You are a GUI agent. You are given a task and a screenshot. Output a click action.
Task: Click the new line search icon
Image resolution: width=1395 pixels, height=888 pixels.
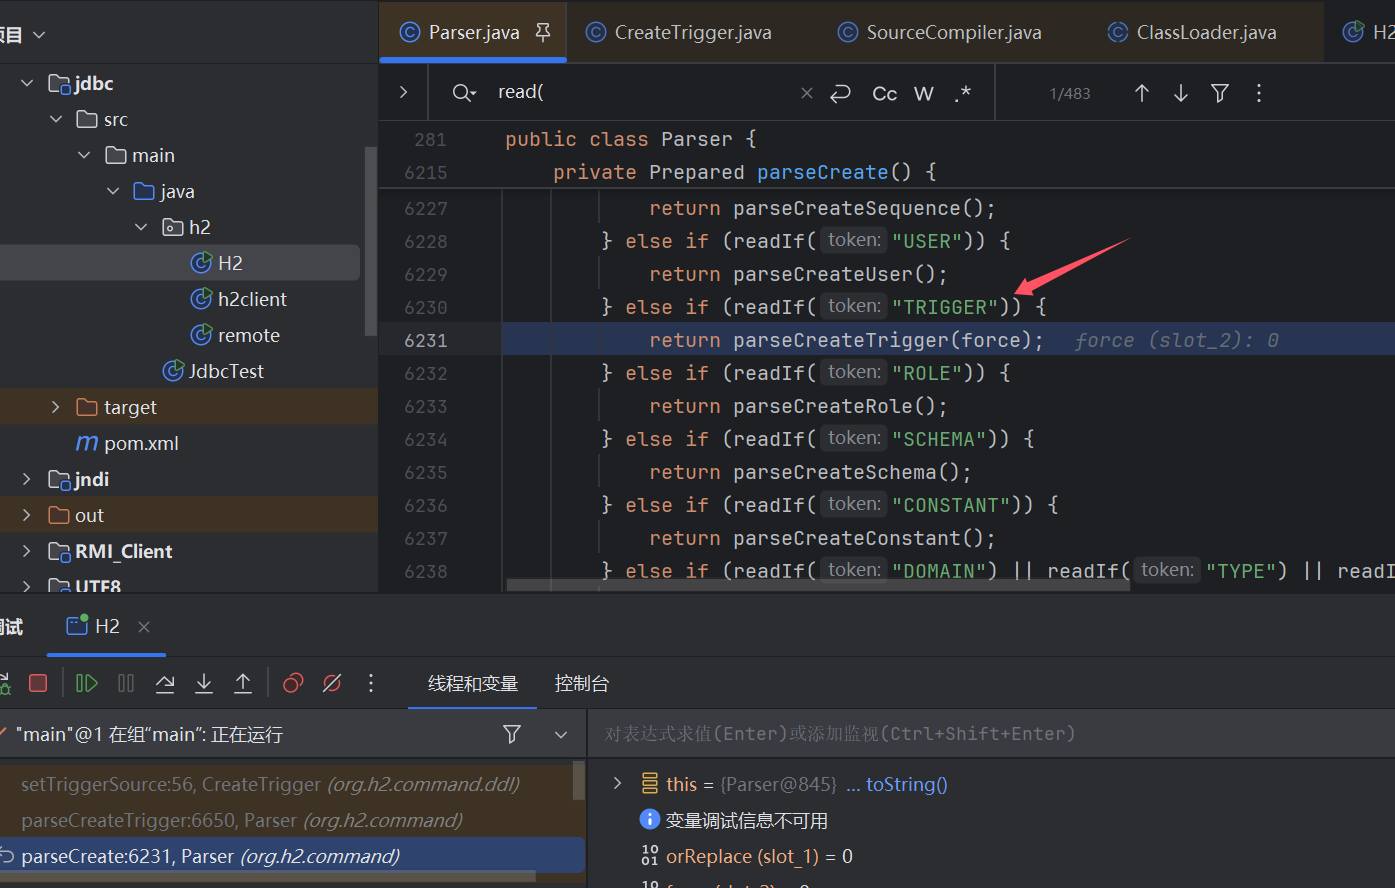(x=841, y=93)
